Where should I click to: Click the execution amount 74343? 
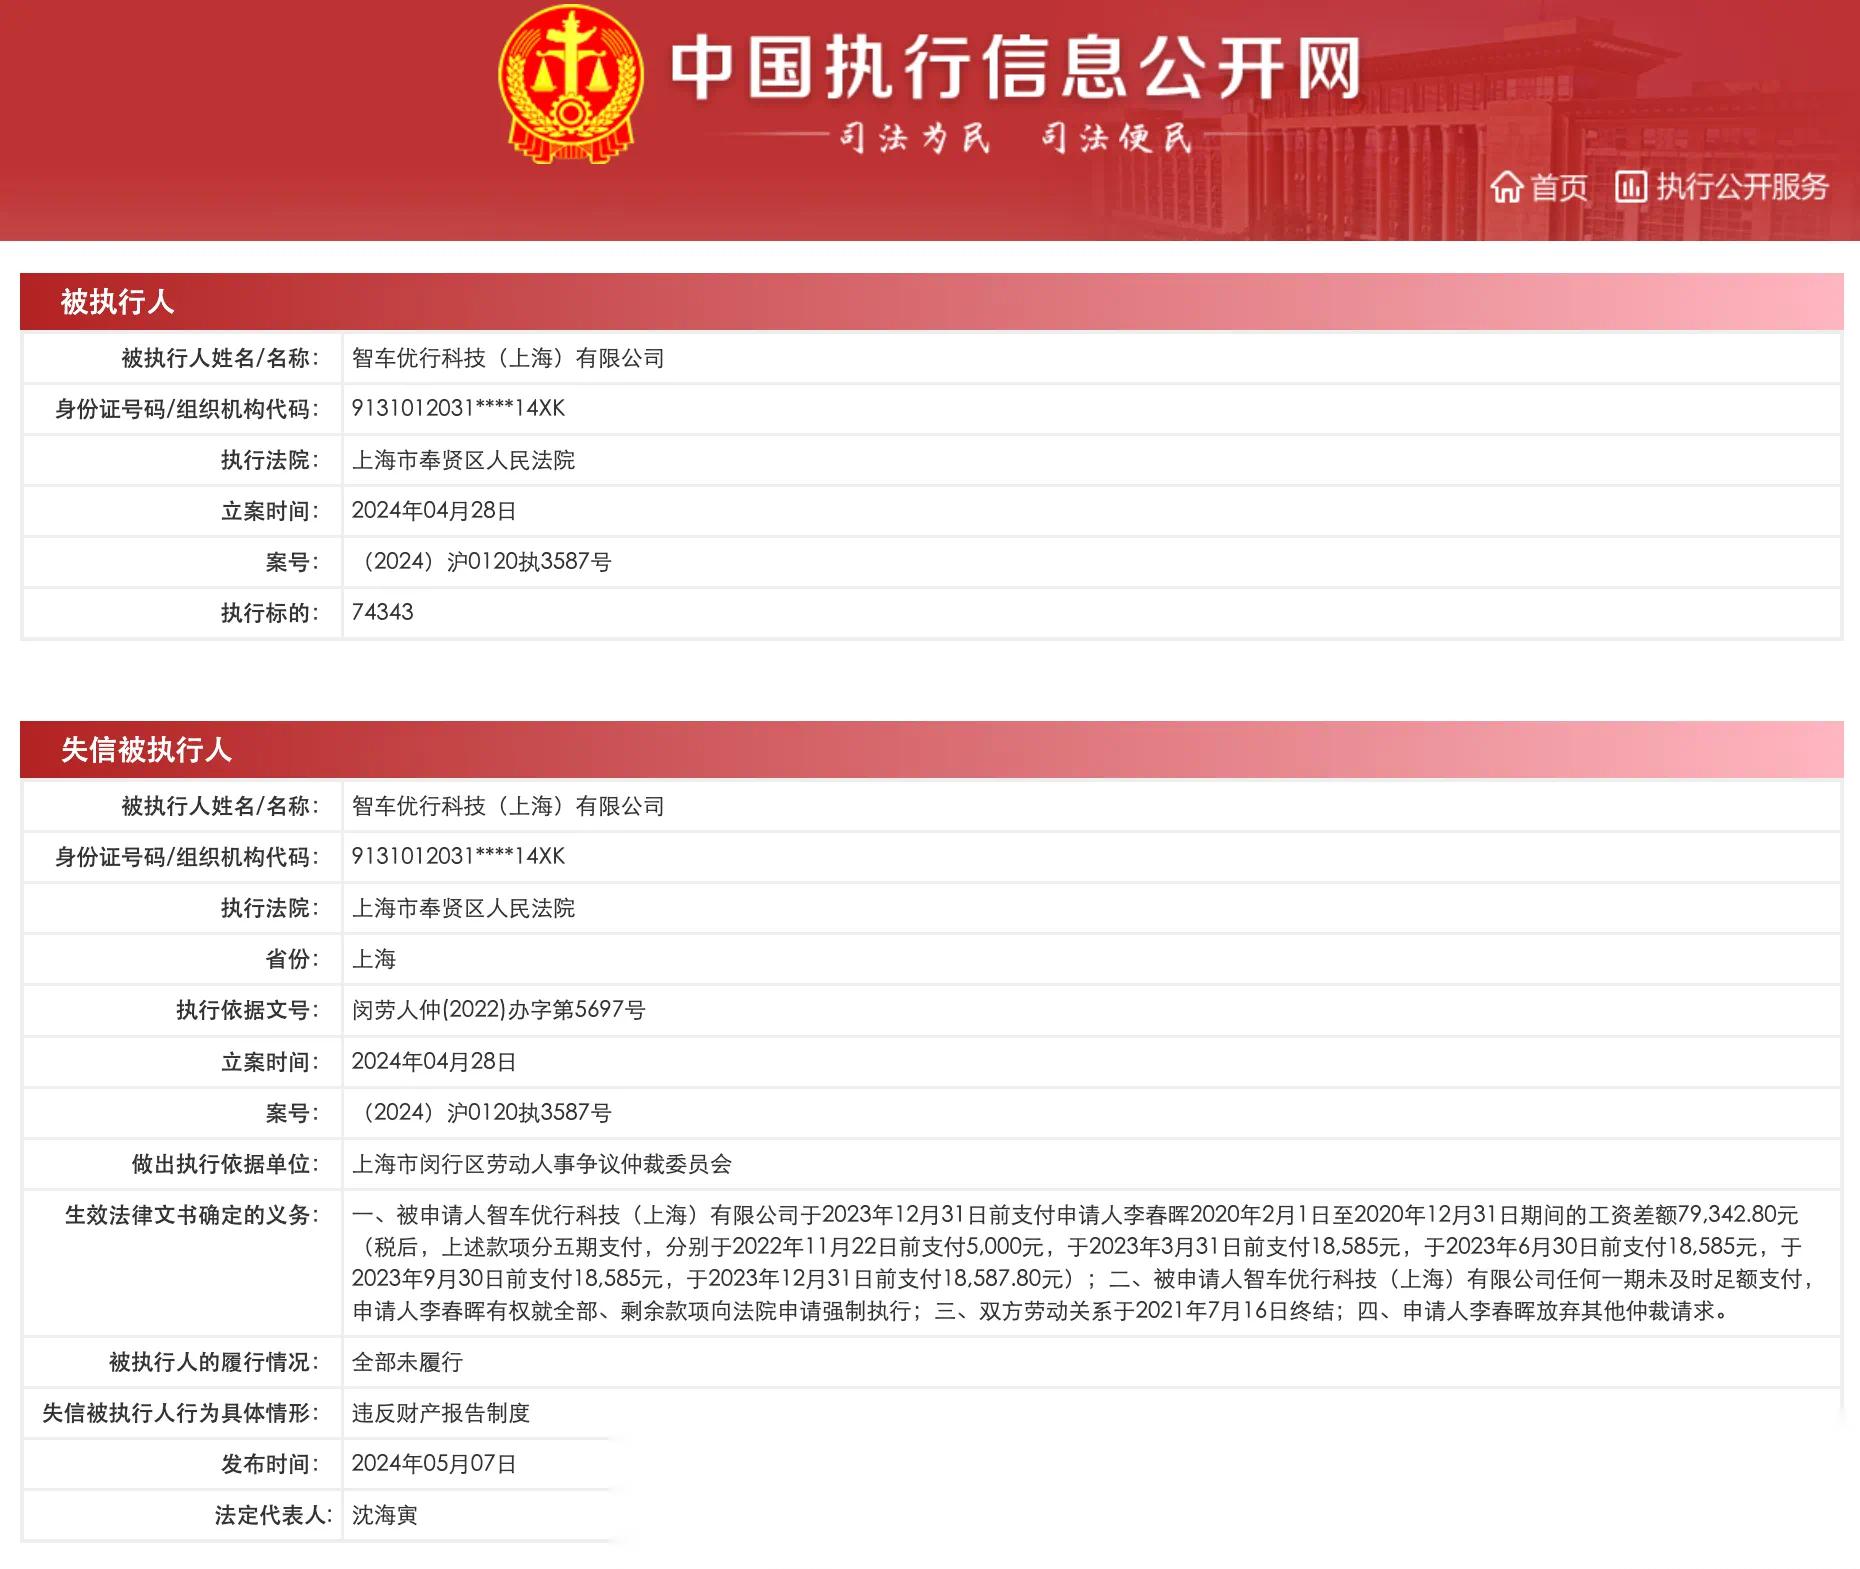(382, 612)
